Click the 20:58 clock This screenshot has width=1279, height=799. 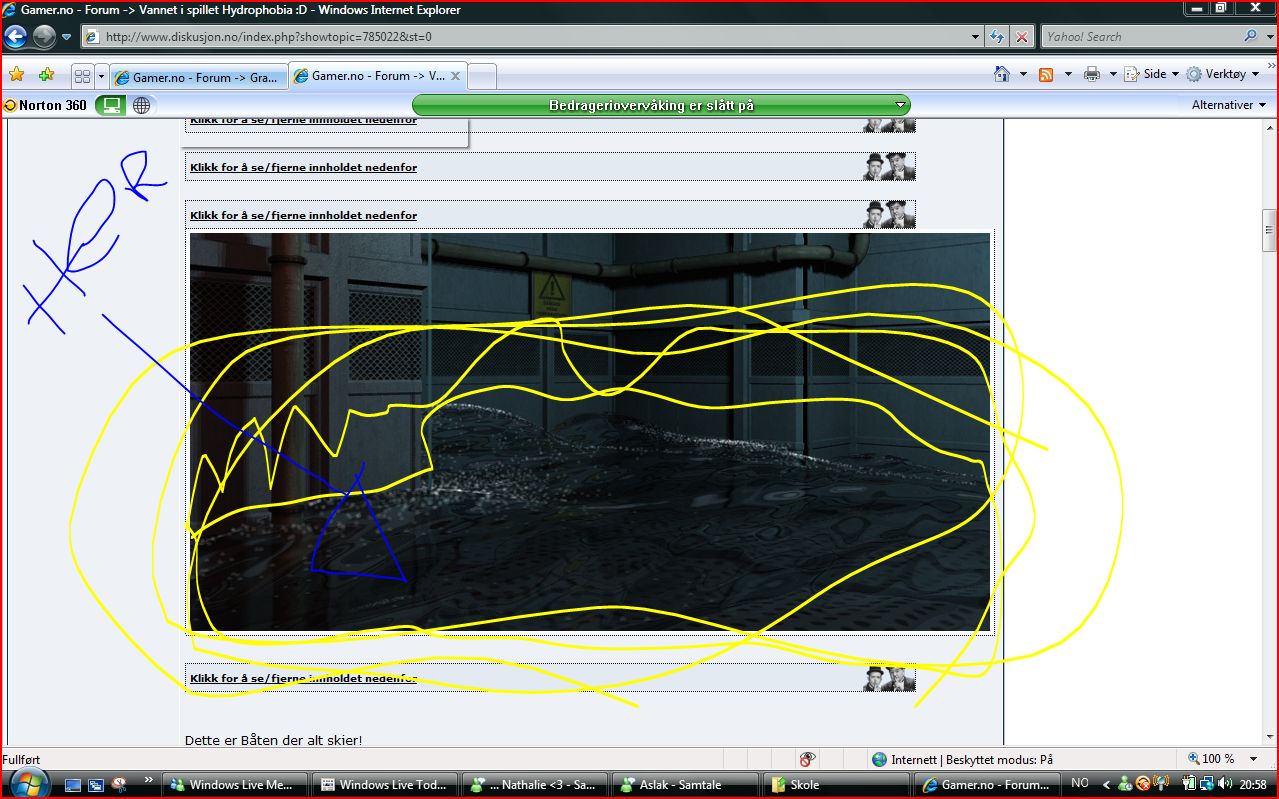(1253, 785)
